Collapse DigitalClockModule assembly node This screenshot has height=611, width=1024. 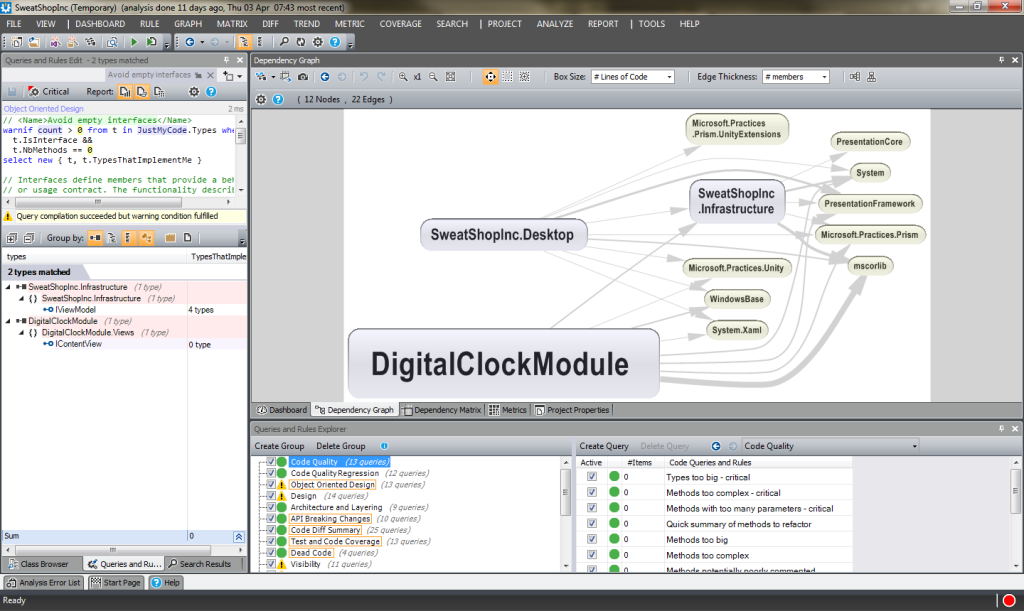point(8,321)
